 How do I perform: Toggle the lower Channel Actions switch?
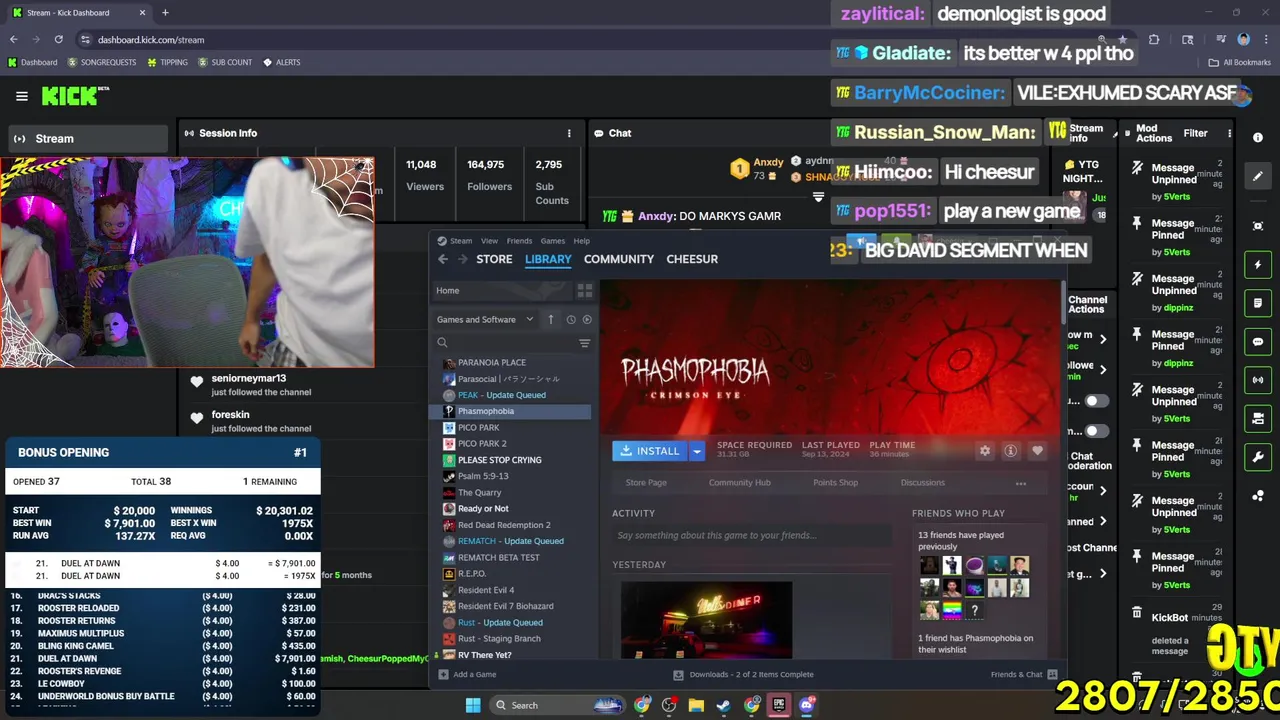1097,432
